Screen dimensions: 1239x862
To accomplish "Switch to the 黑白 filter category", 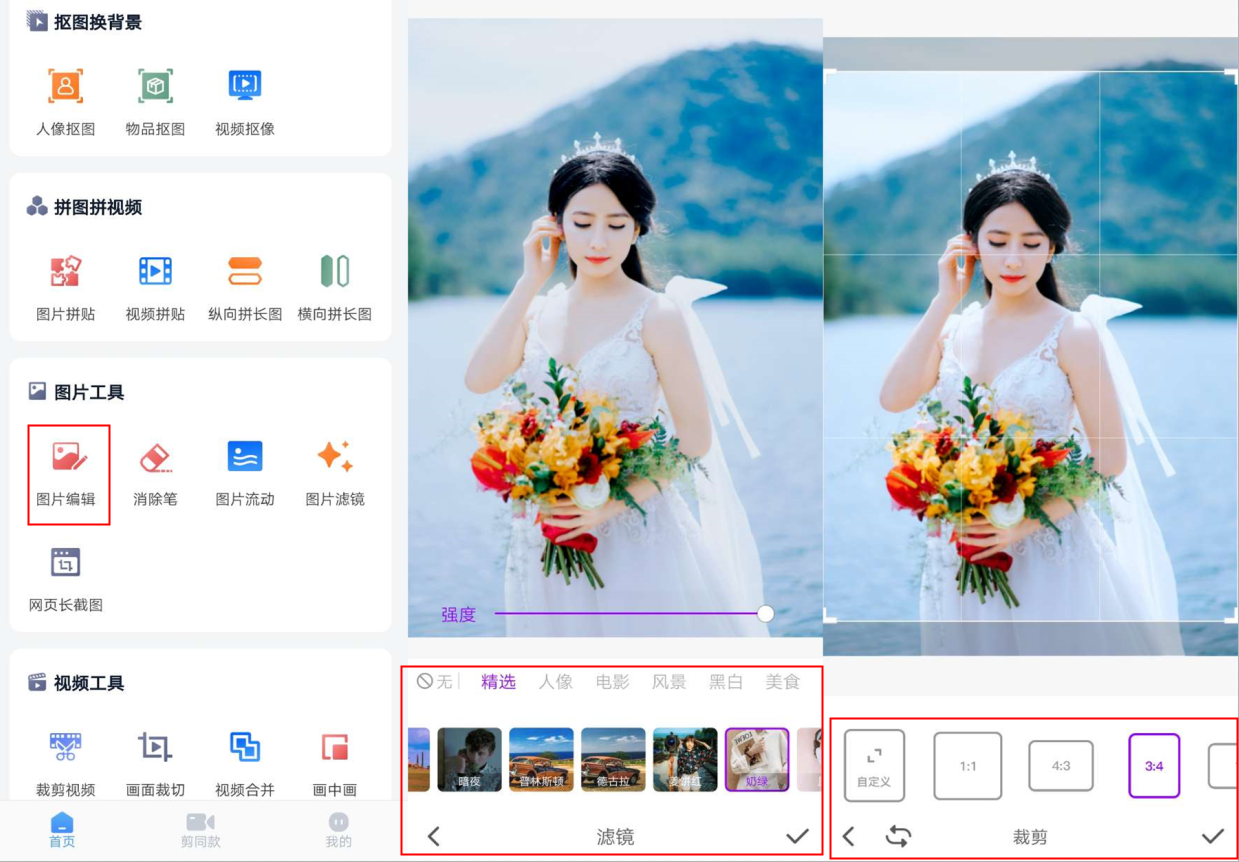I will [724, 682].
